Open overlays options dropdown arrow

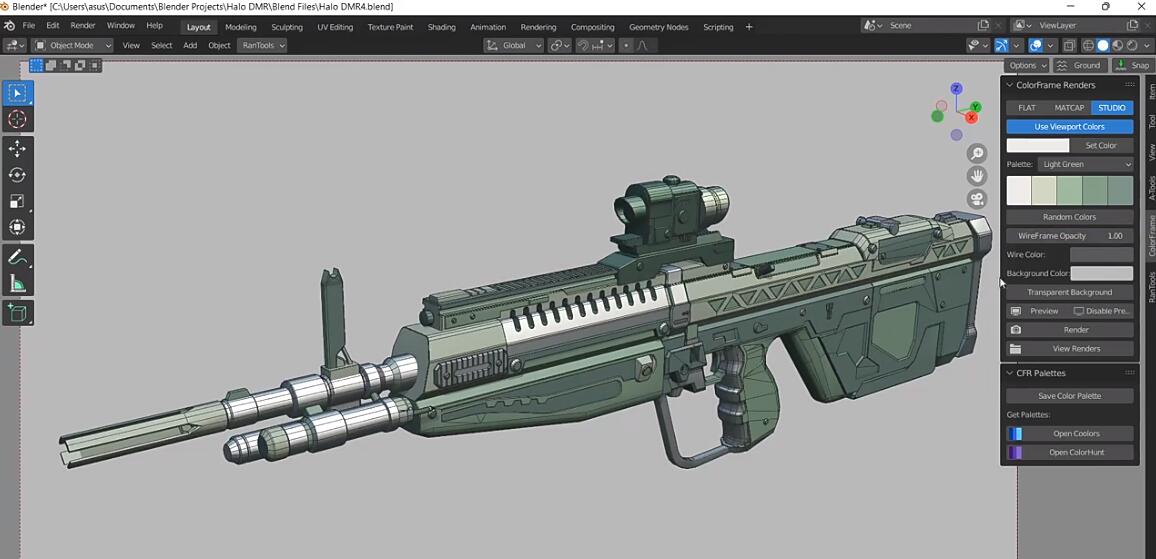point(1051,45)
